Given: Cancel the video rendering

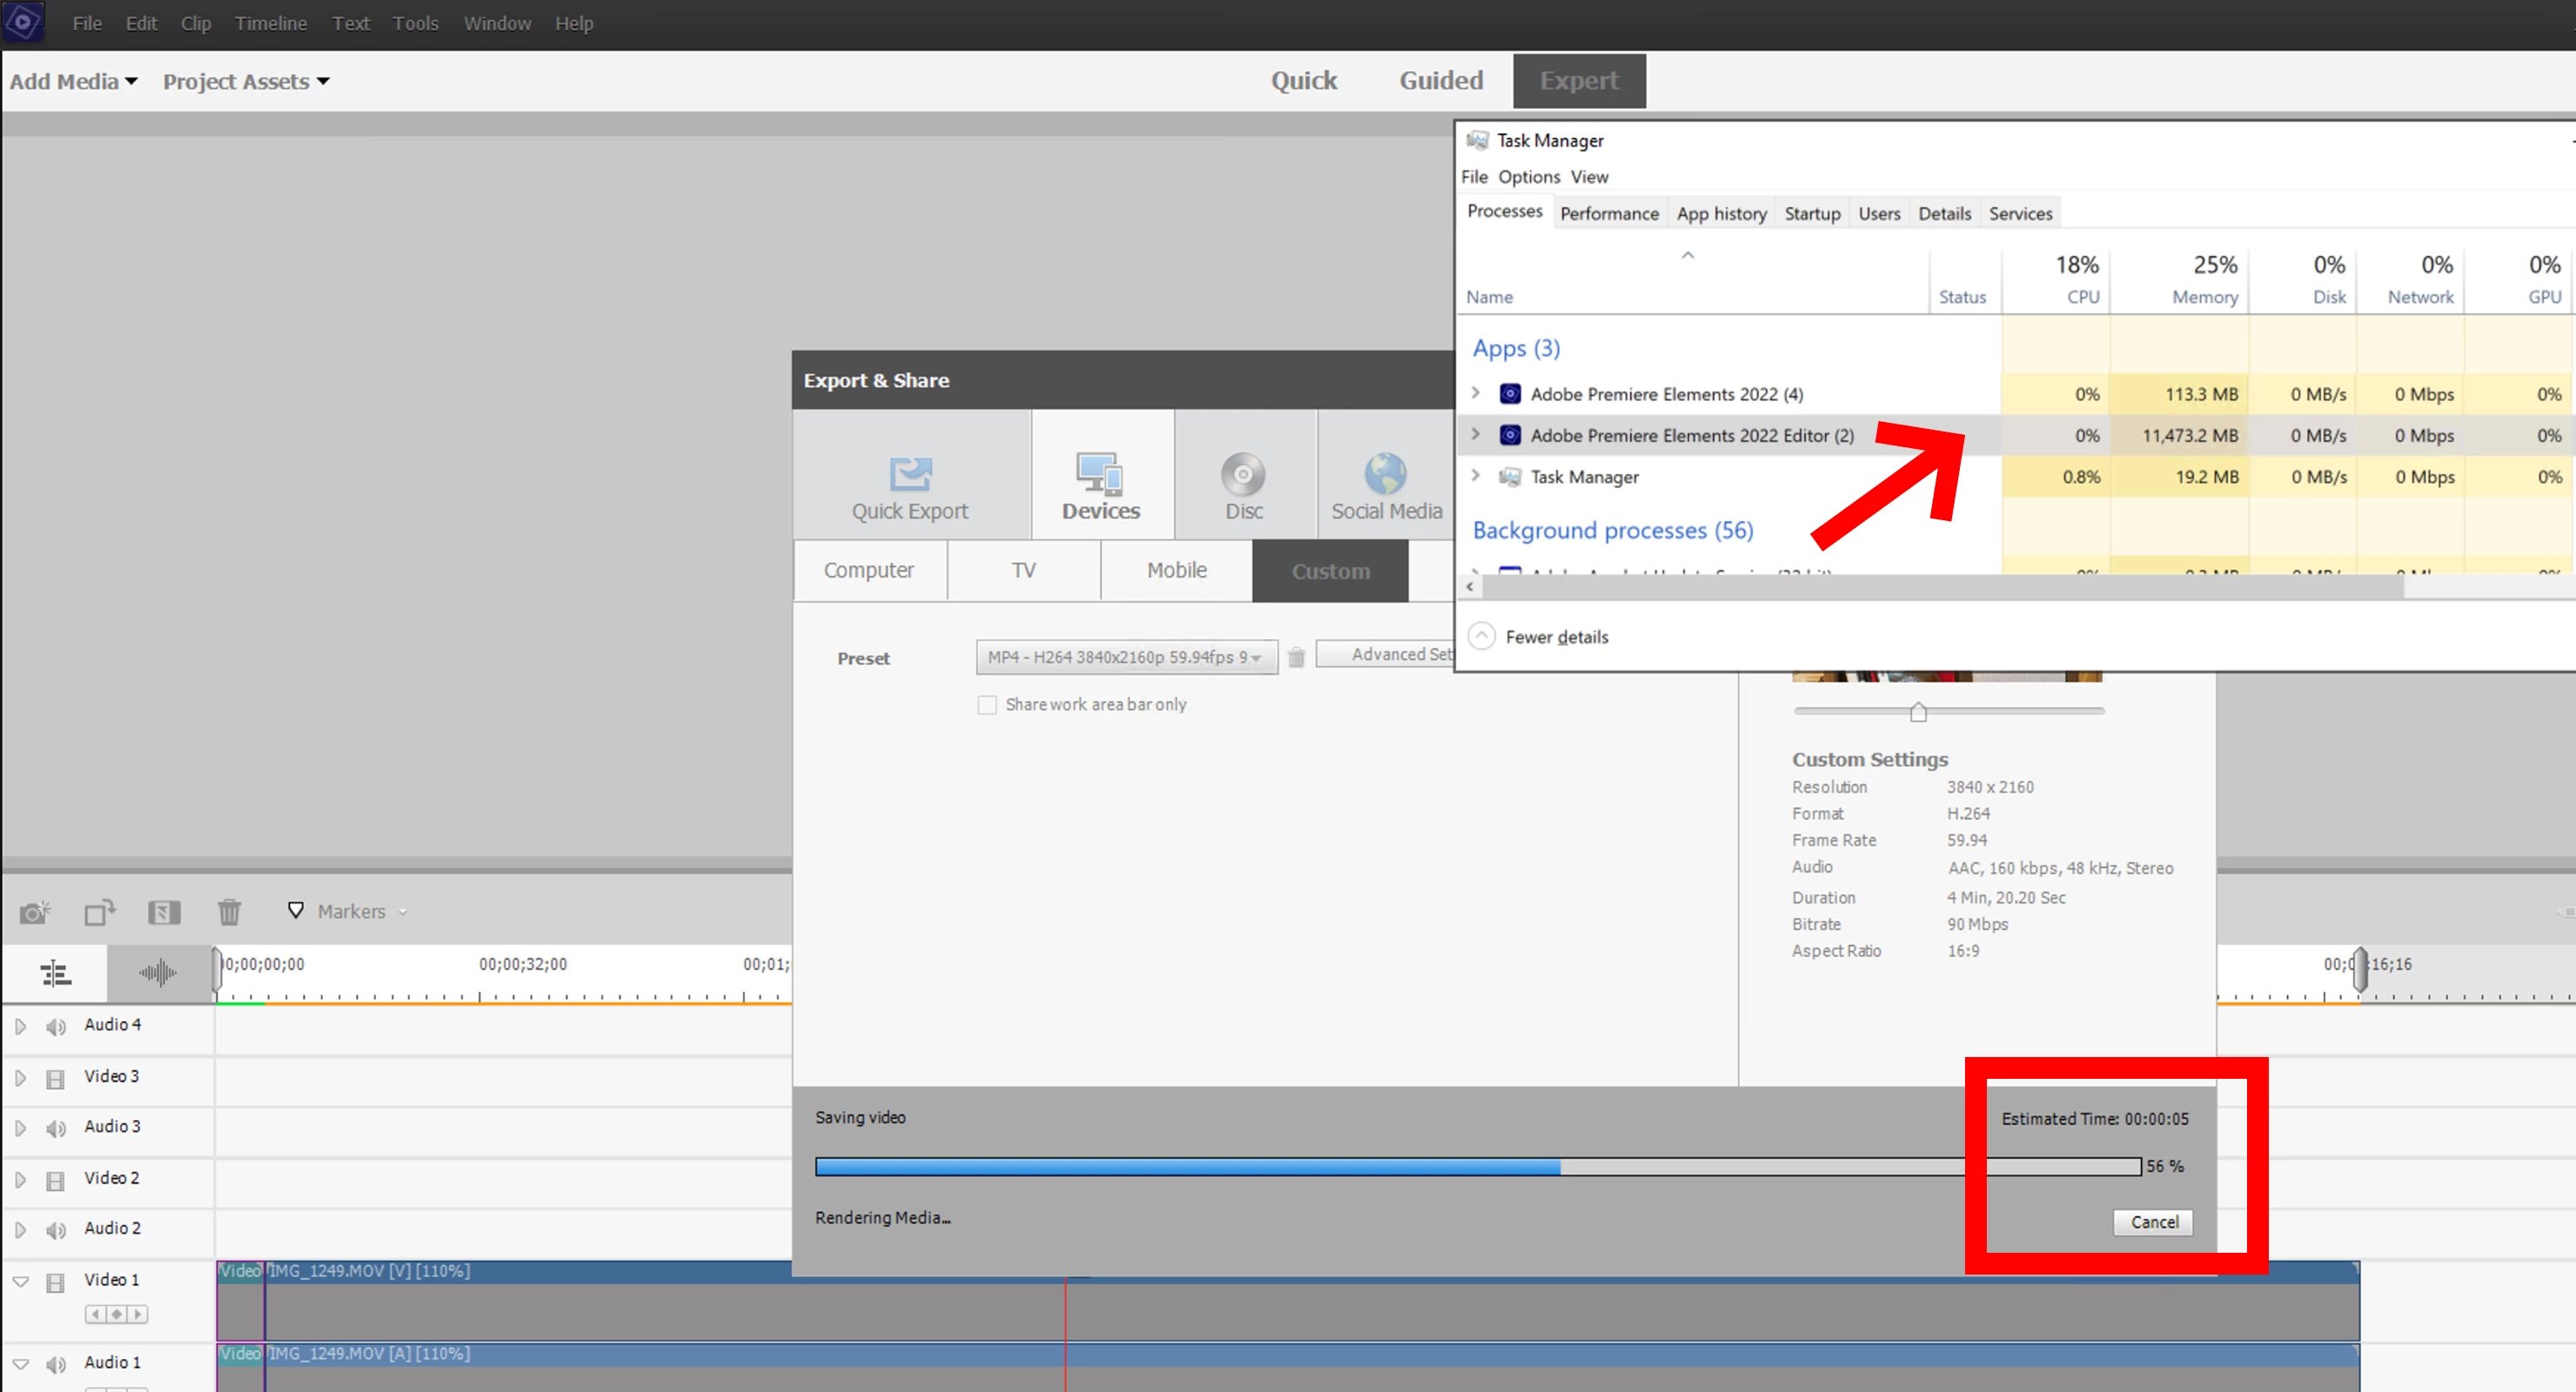Looking at the screenshot, I should point(2153,1222).
